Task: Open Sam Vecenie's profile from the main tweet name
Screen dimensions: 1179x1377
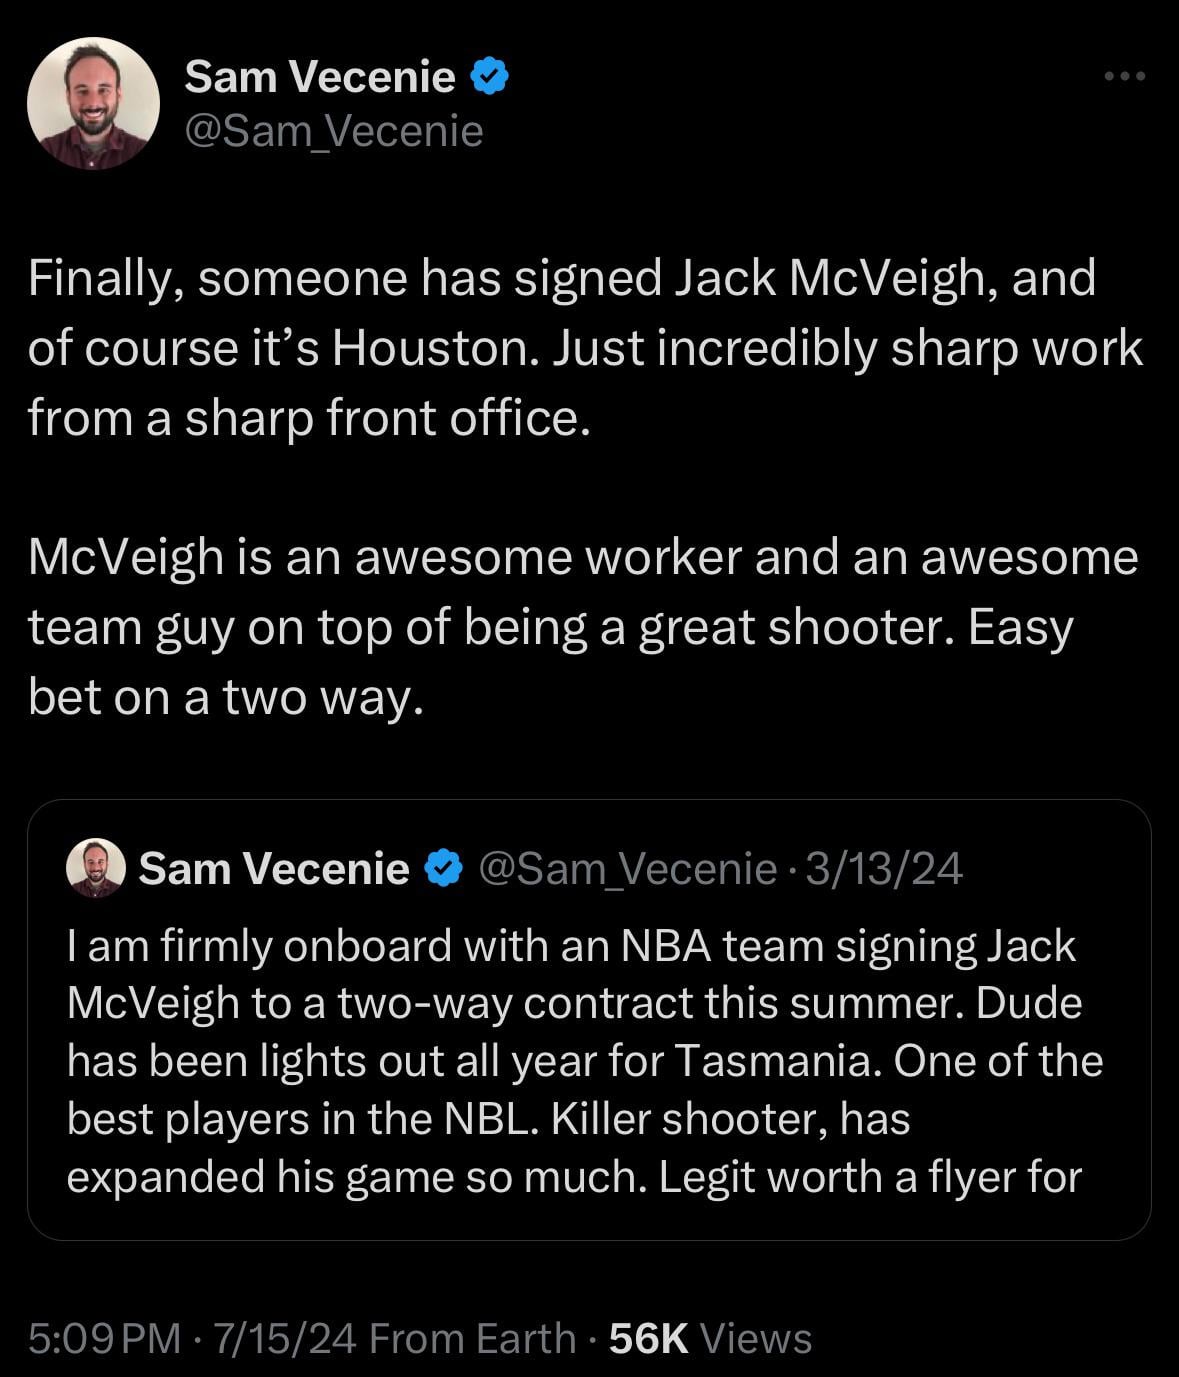Action: point(320,77)
